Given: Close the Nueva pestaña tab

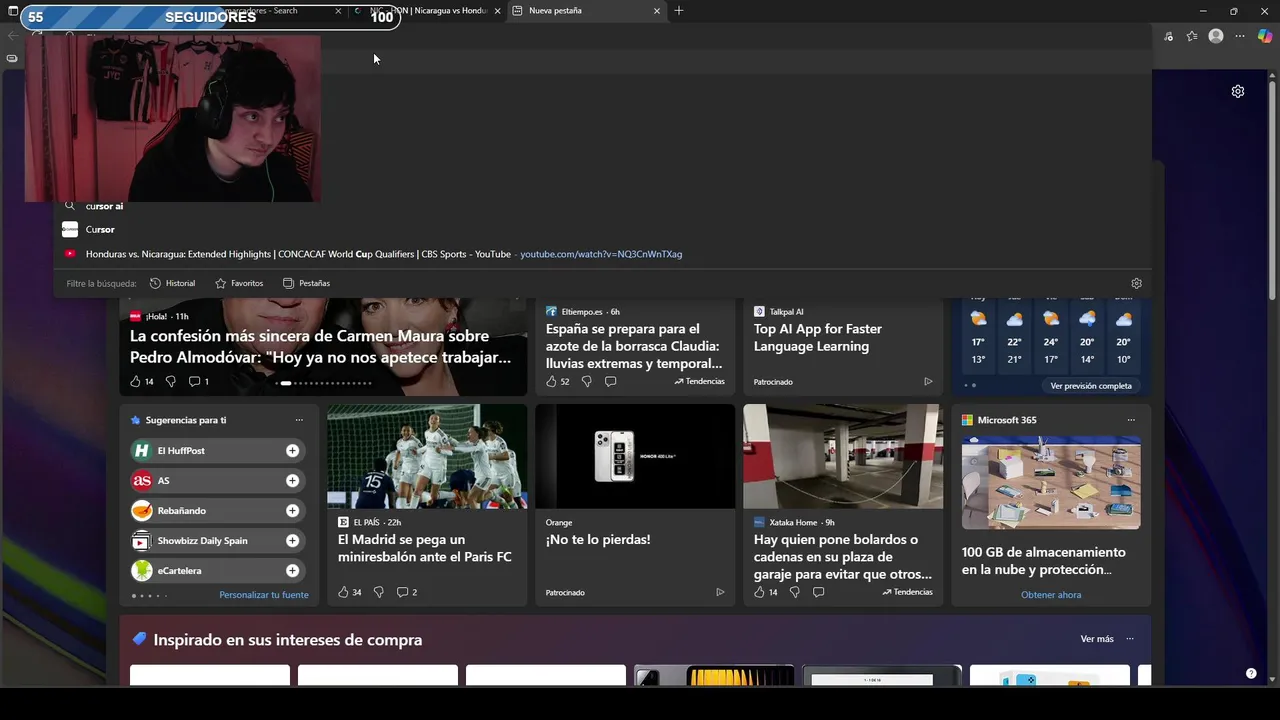Looking at the screenshot, I should 657,11.
